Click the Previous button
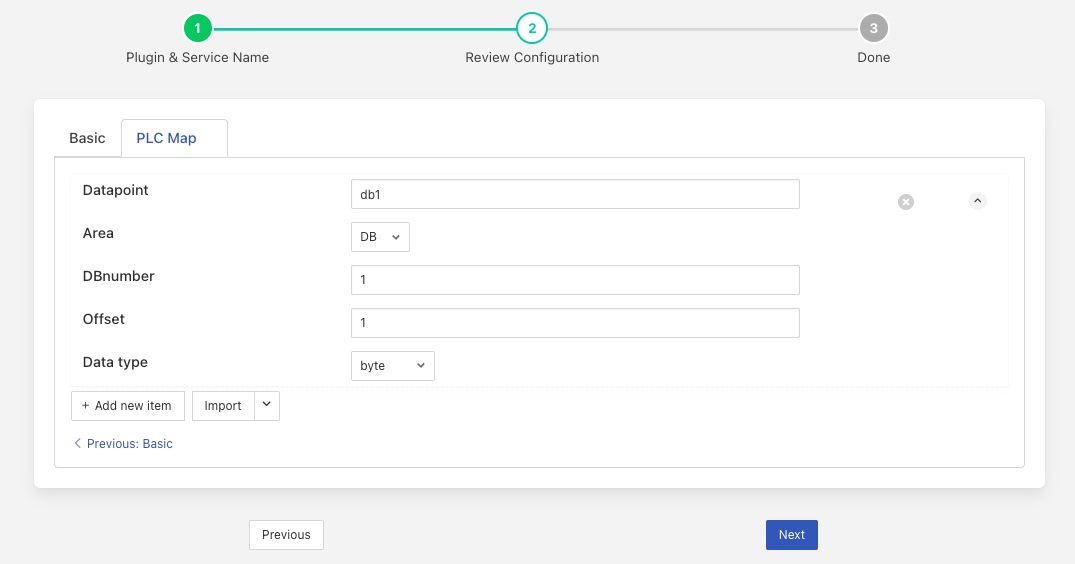1075x564 pixels. coord(286,535)
